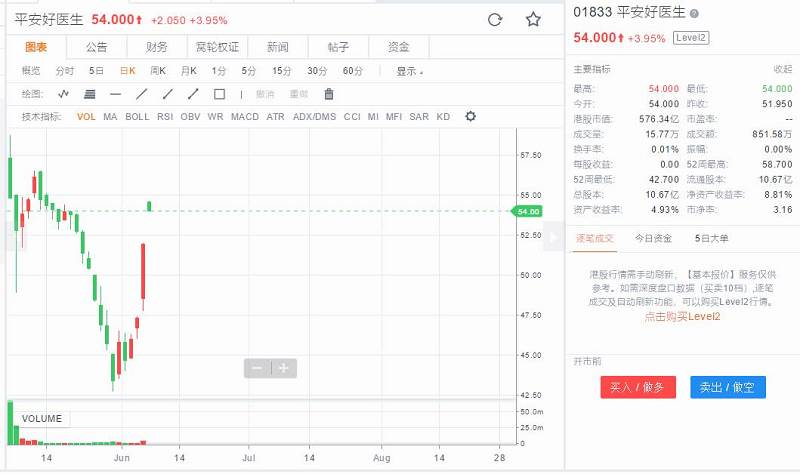Select the parallel lines drawing tool
Screen dimensions: 800x474
(90, 94)
